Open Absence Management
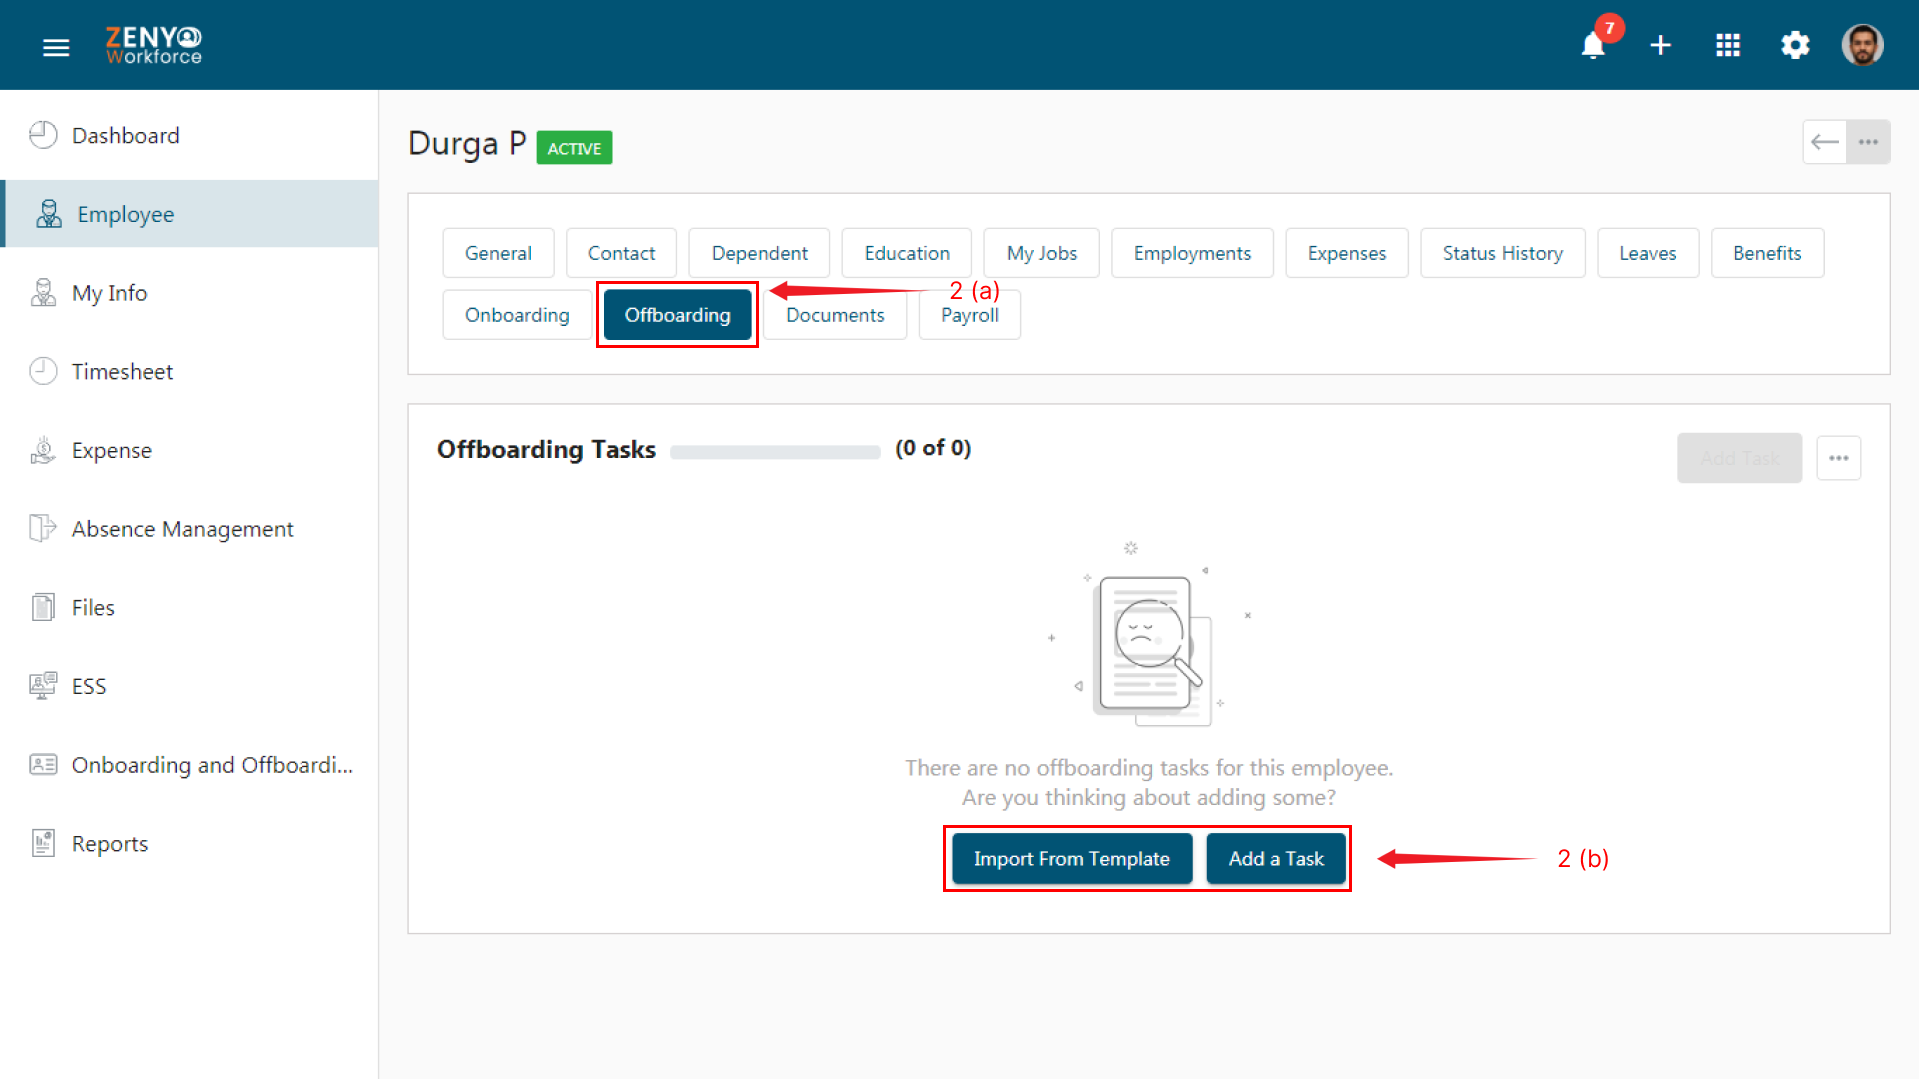1919x1079 pixels. pyautogui.click(x=189, y=528)
